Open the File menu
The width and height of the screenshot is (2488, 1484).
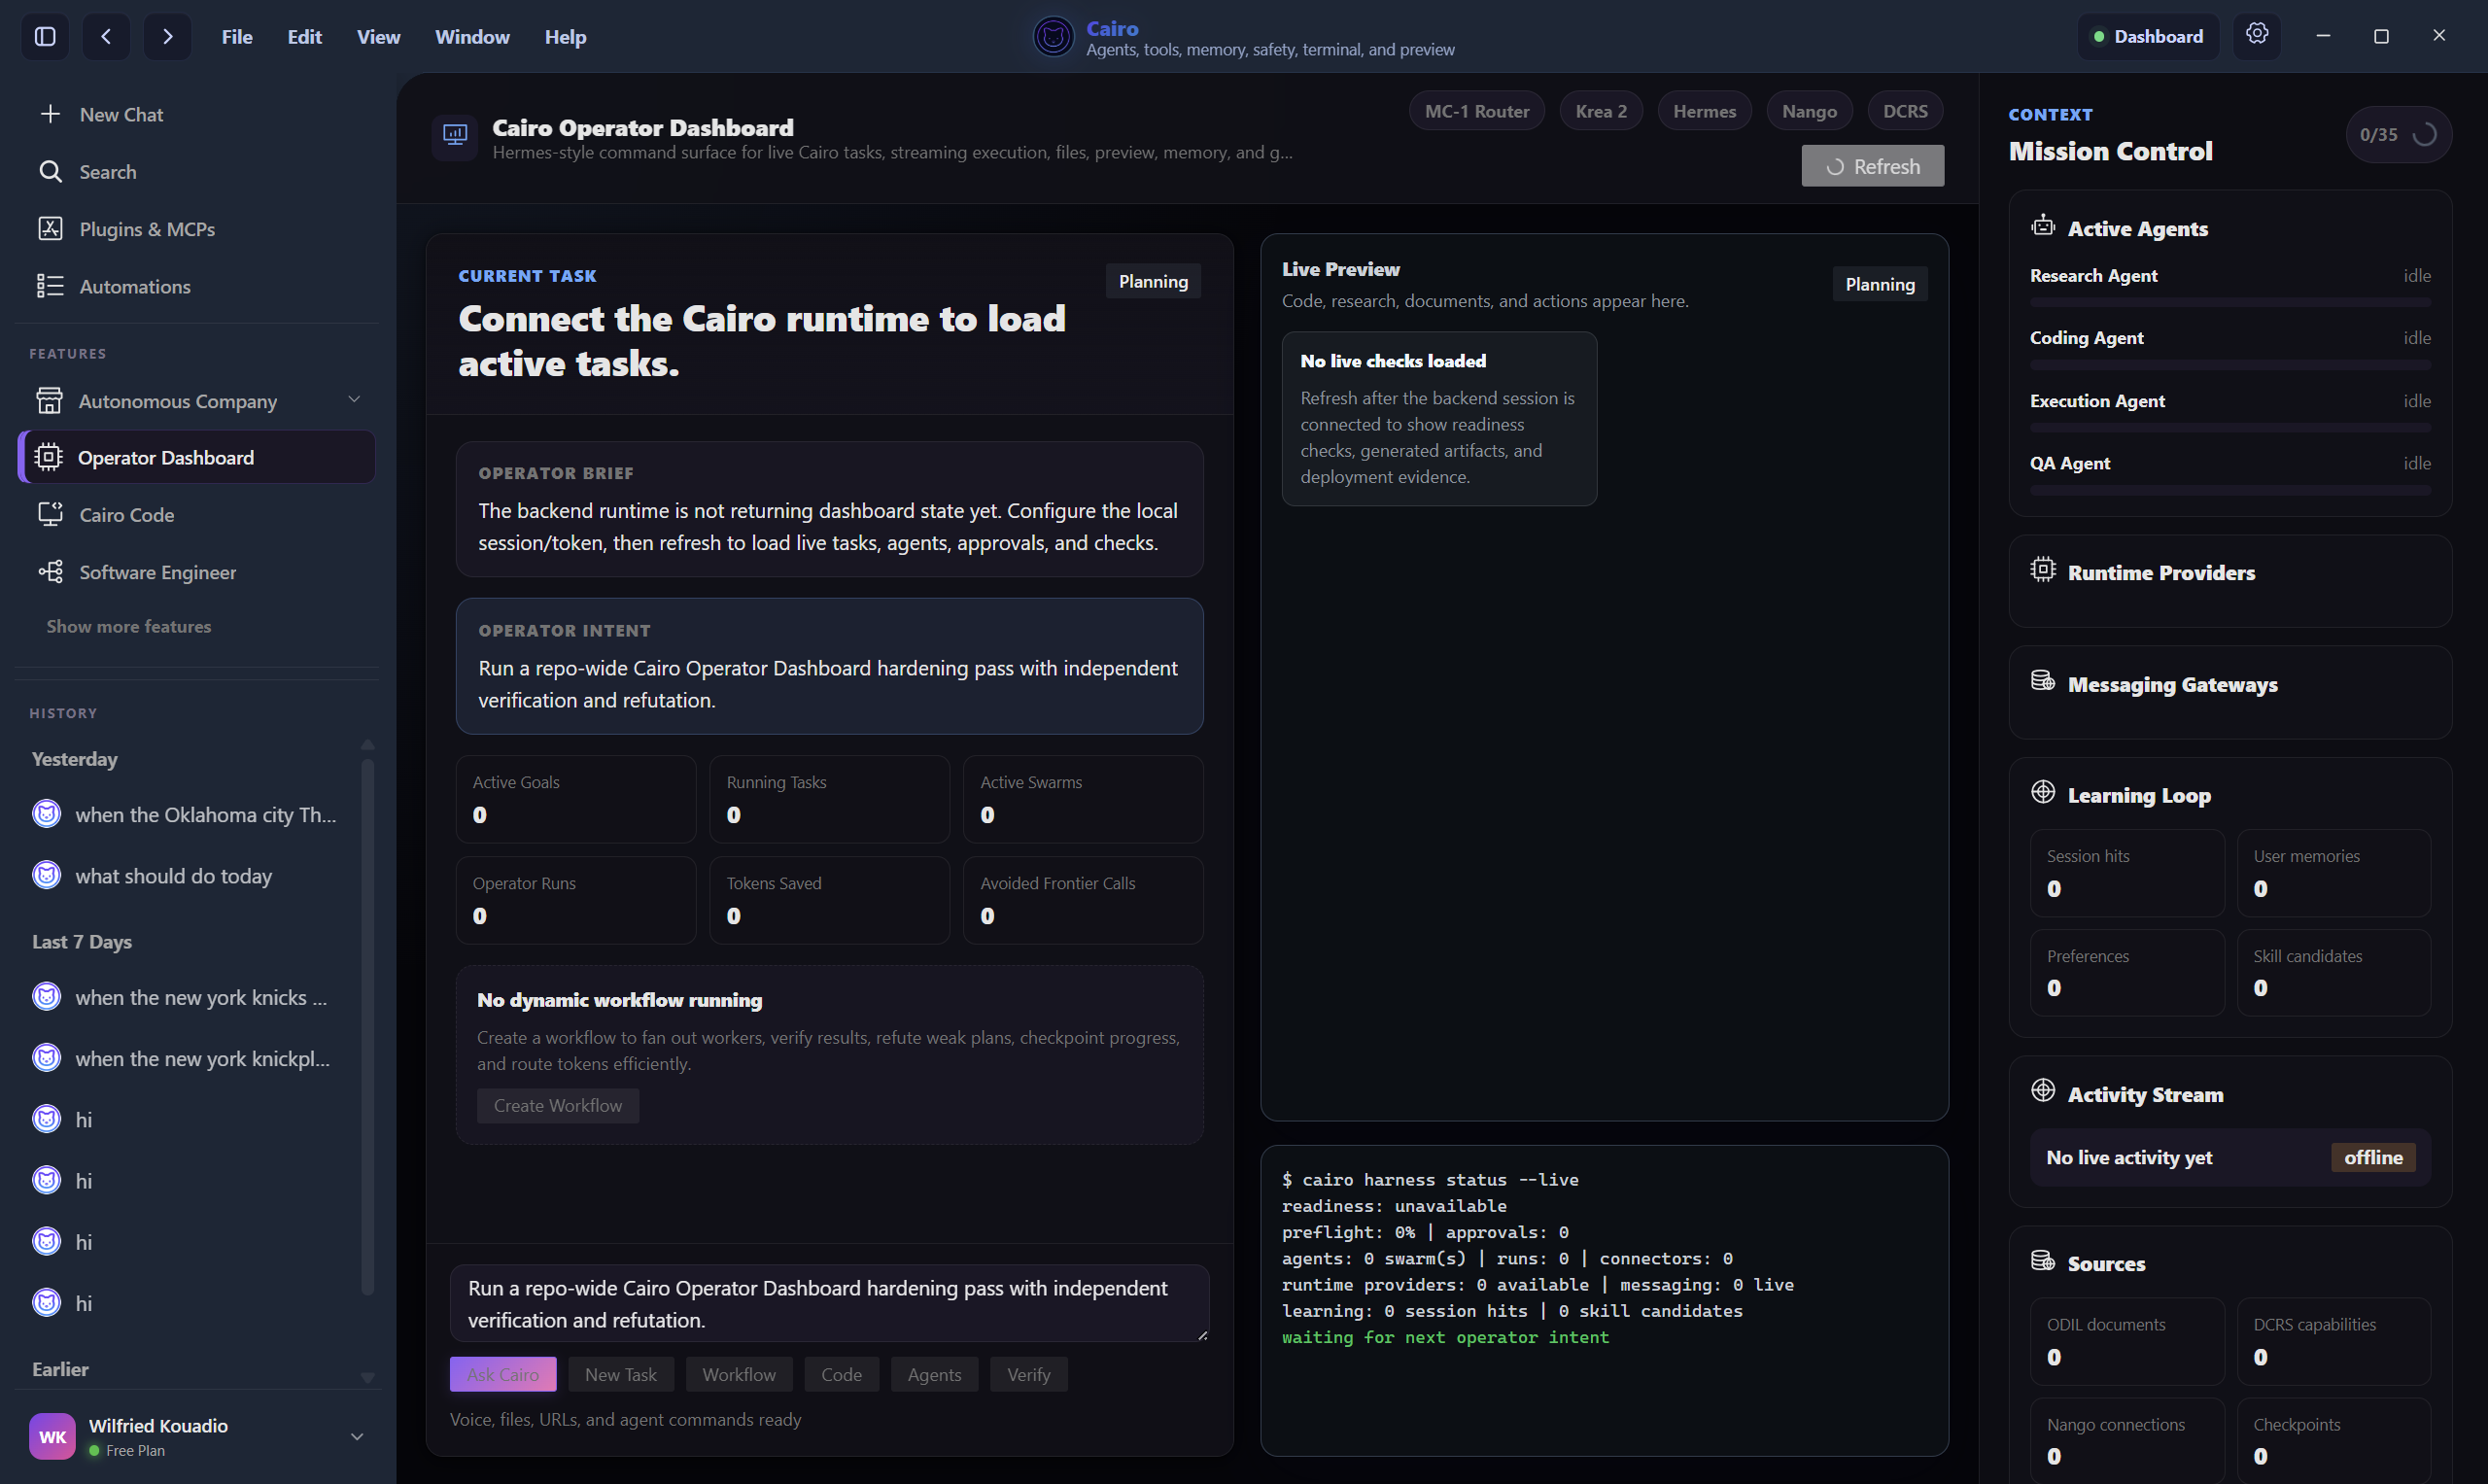(x=237, y=37)
